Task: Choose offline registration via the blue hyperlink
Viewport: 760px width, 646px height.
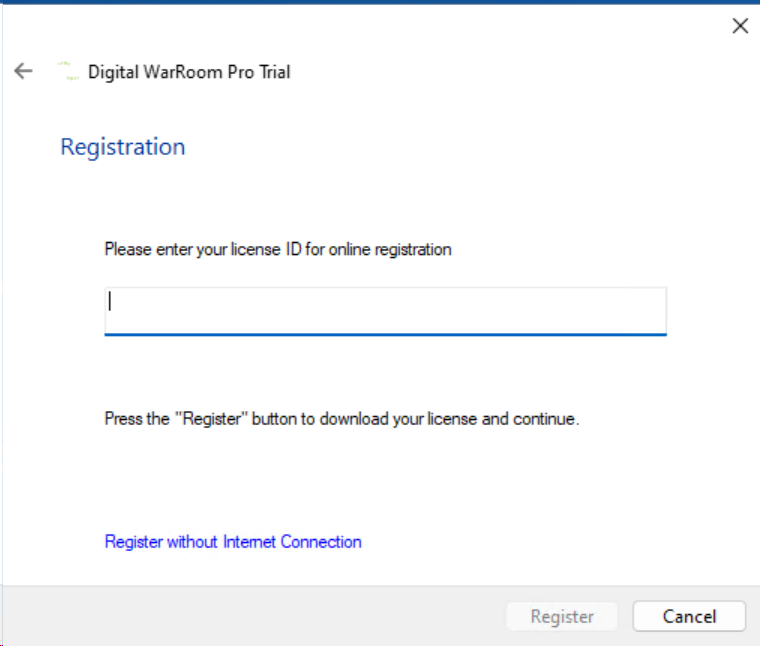Action: (233, 541)
